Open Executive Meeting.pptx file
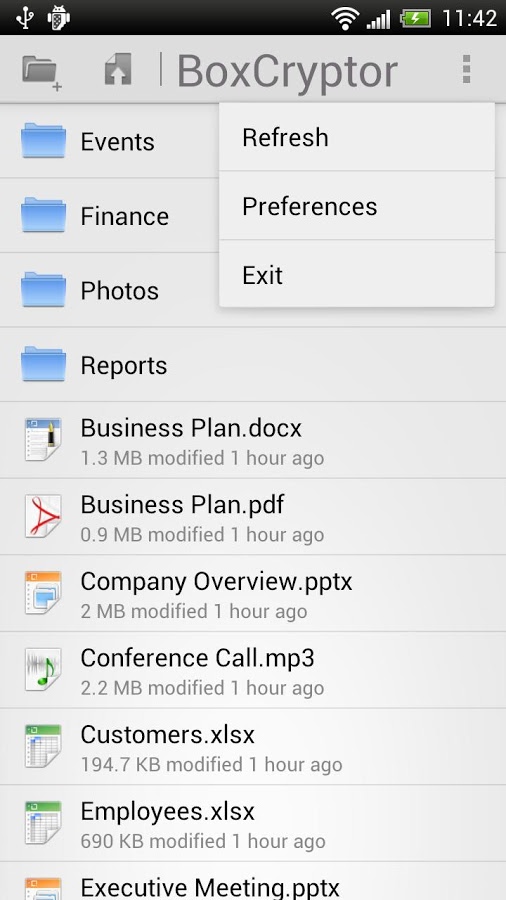This screenshot has height=900, width=506. (x=253, y=881)
